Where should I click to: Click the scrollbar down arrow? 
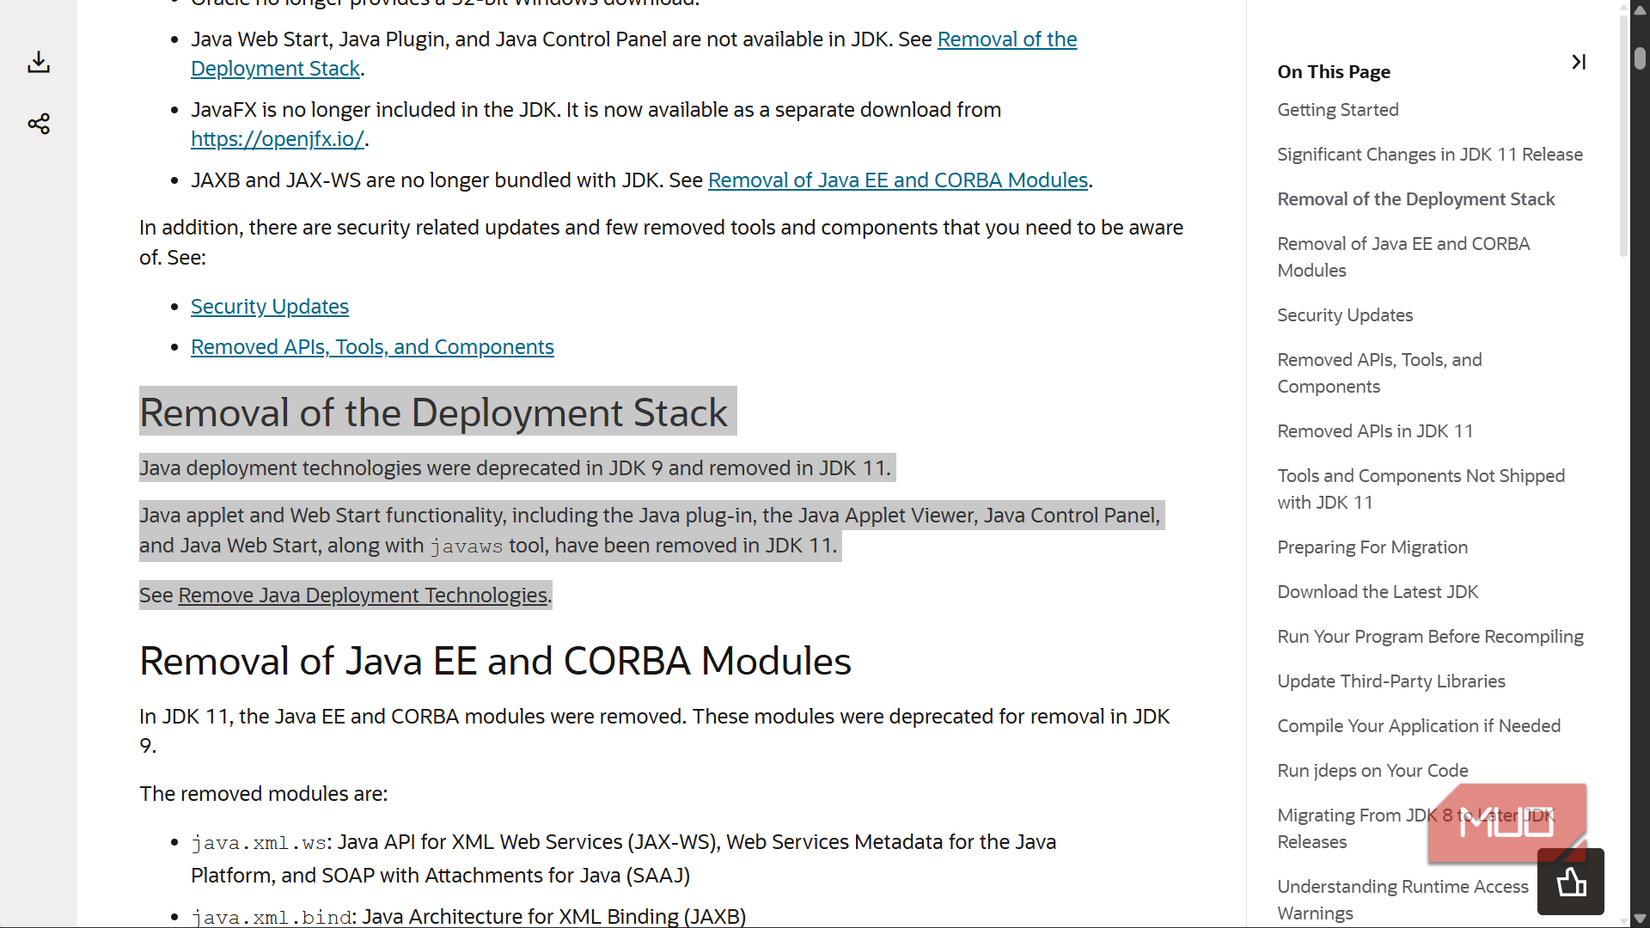point(1640,918)
